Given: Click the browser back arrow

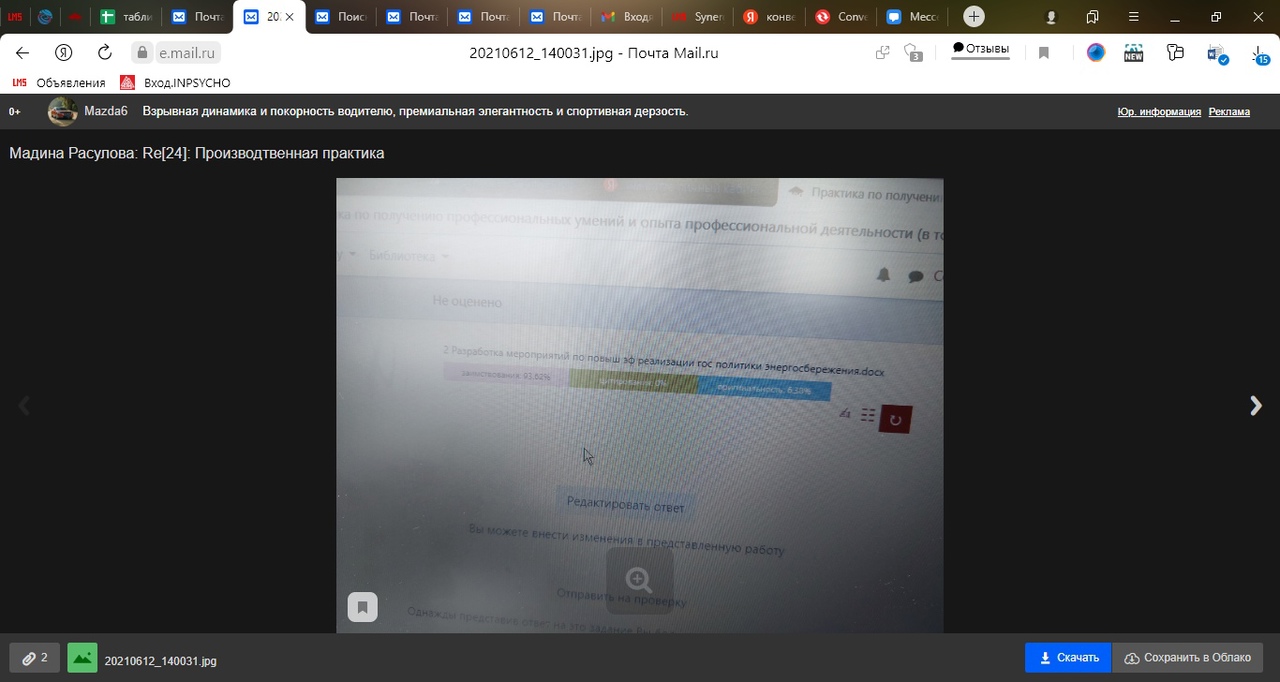Looking at the screenshot, I should coord(22,53).
